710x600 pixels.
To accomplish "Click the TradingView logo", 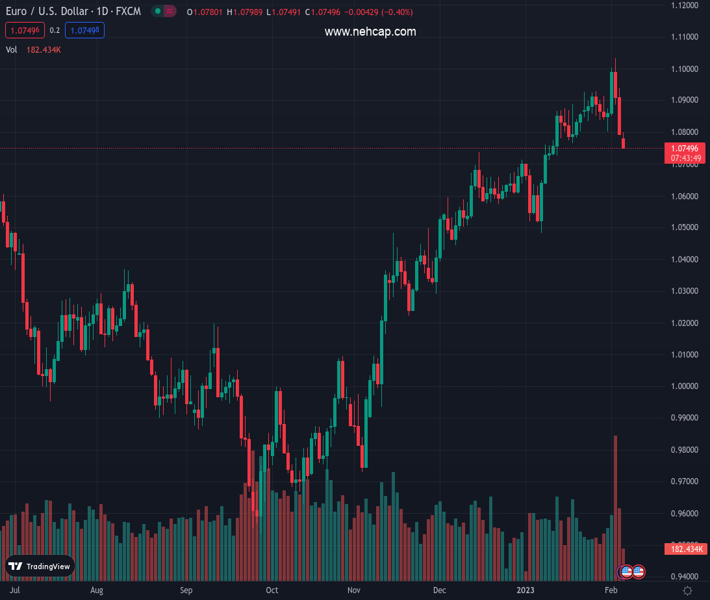I will 40,566.
